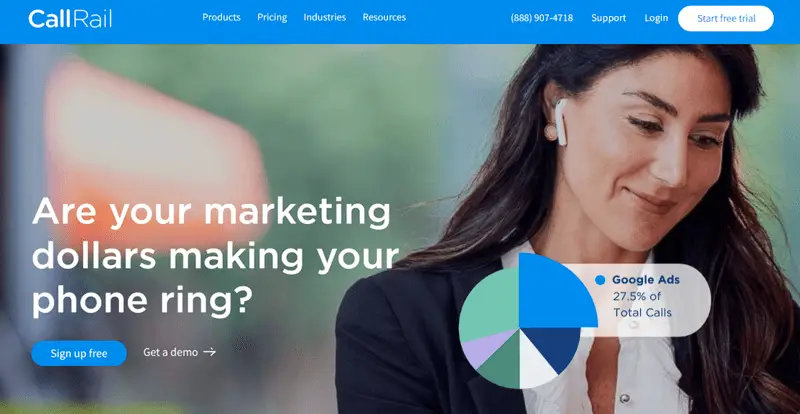Click the blue dot next to Google Ads
This screenshot has height=414, width=800.
tap(600, 280)
